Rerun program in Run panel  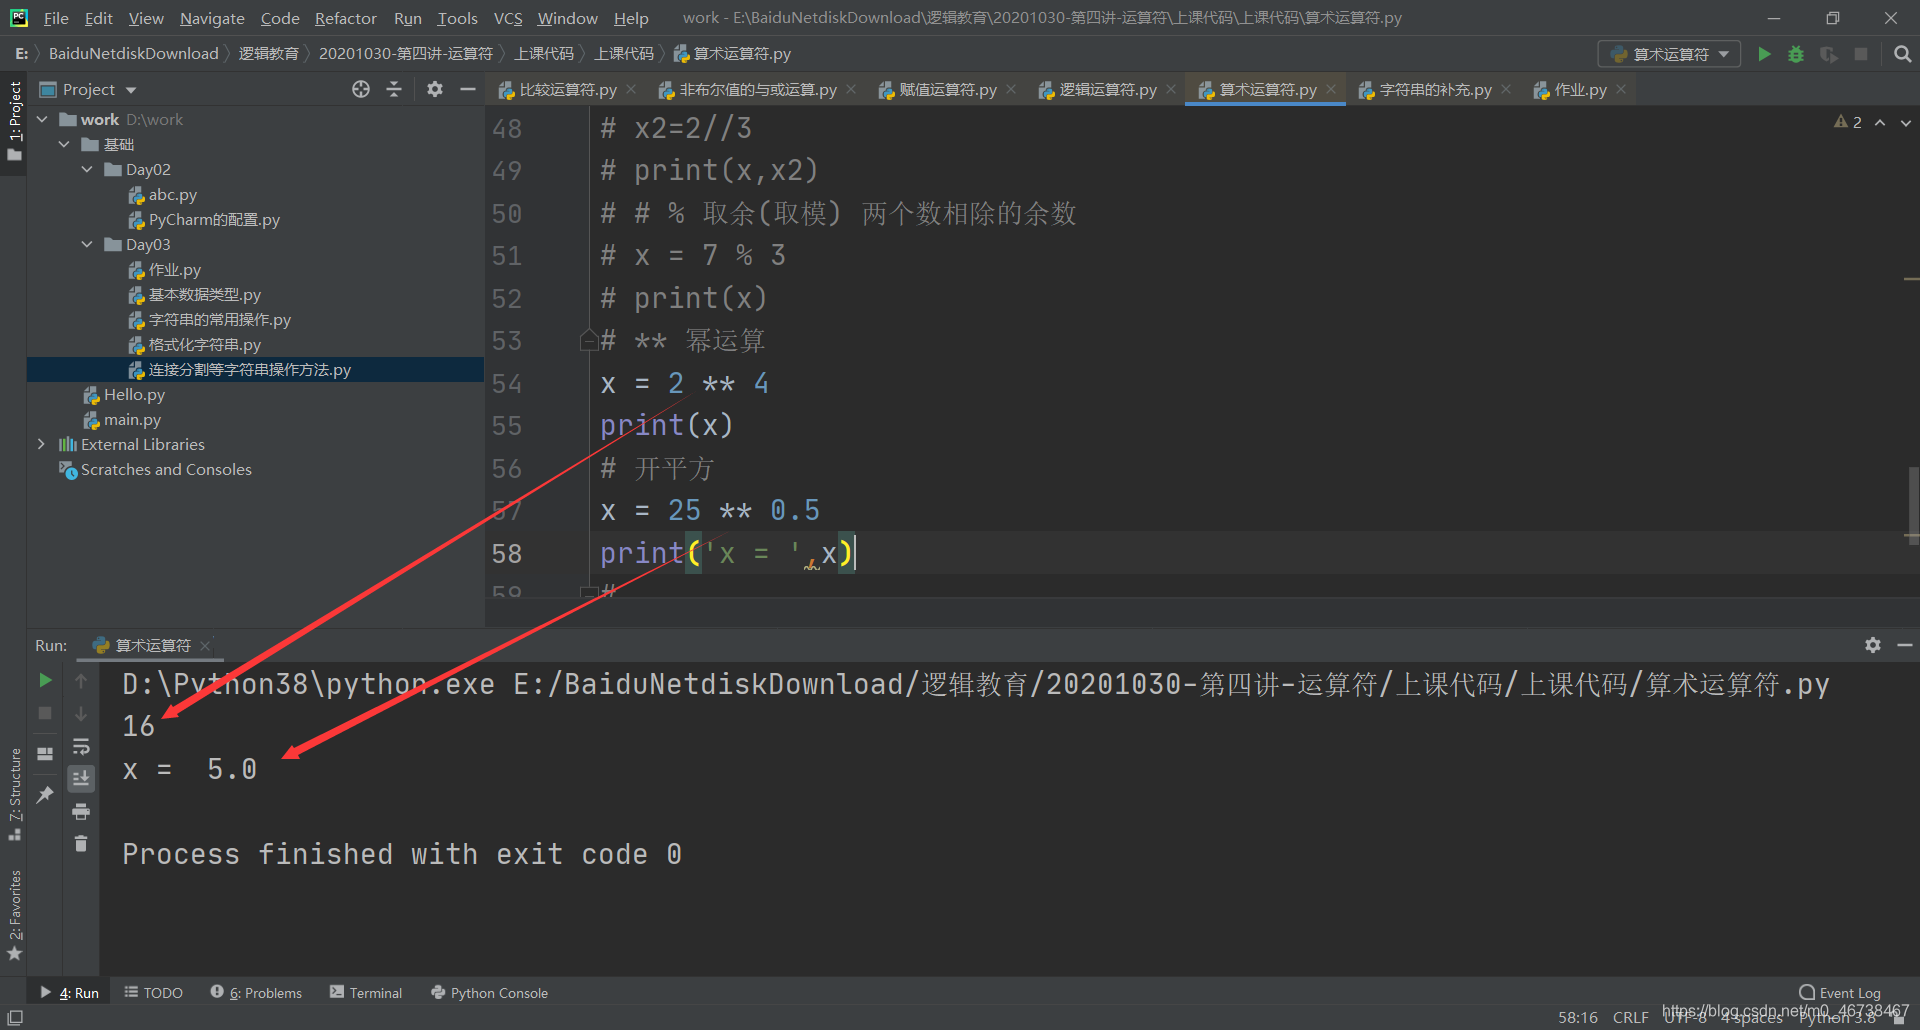point(45,680)
